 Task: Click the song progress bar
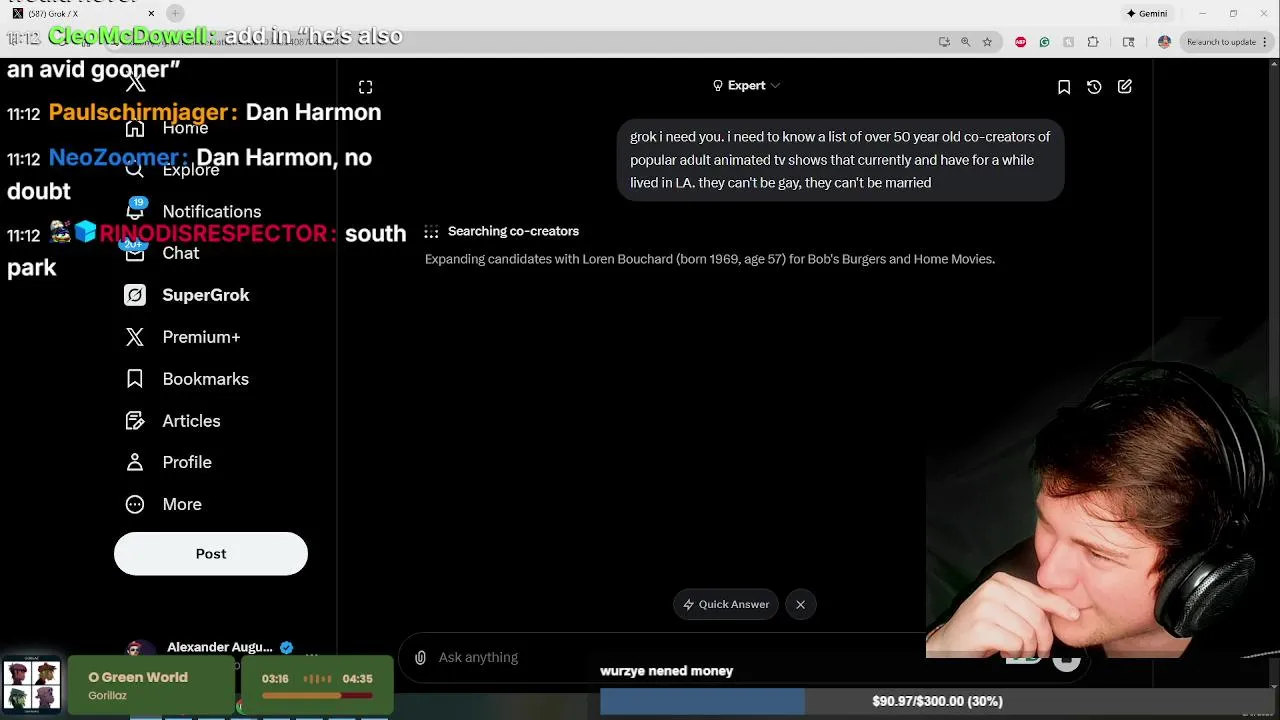(317, 695)
